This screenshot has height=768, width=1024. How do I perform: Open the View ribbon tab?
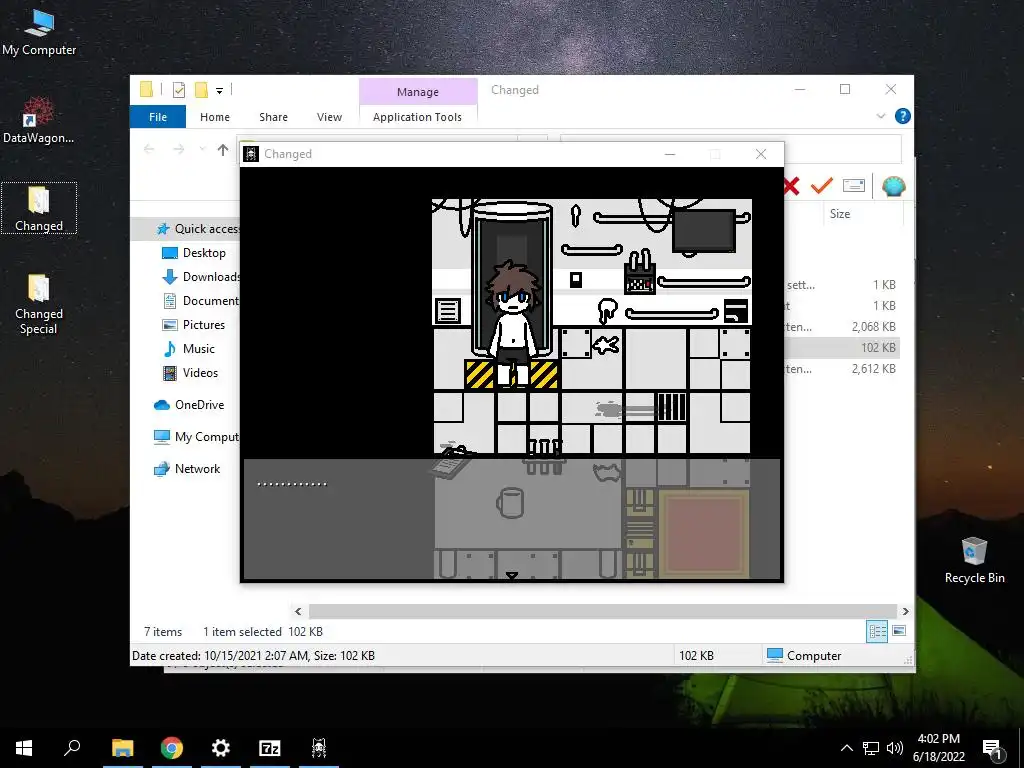click(329, 117)
